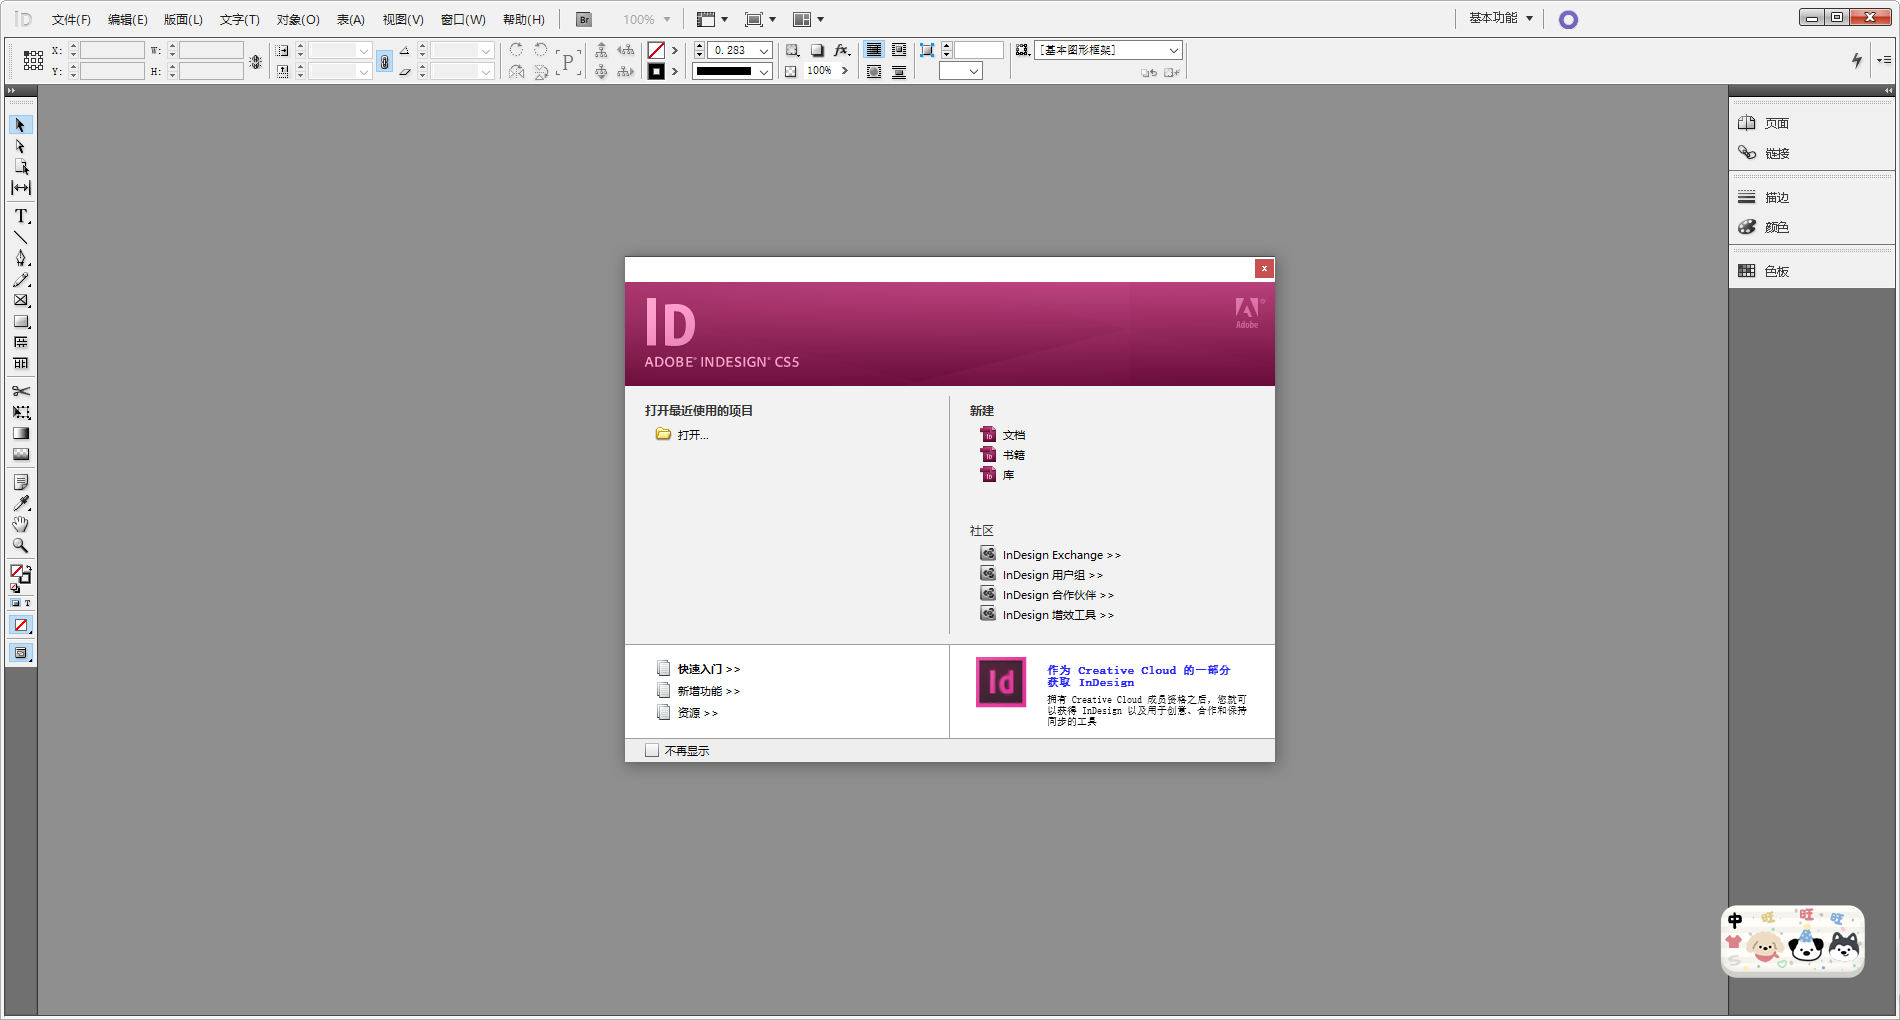Activate the Hand tool
1900x1020 pixels.
(20, 524)
